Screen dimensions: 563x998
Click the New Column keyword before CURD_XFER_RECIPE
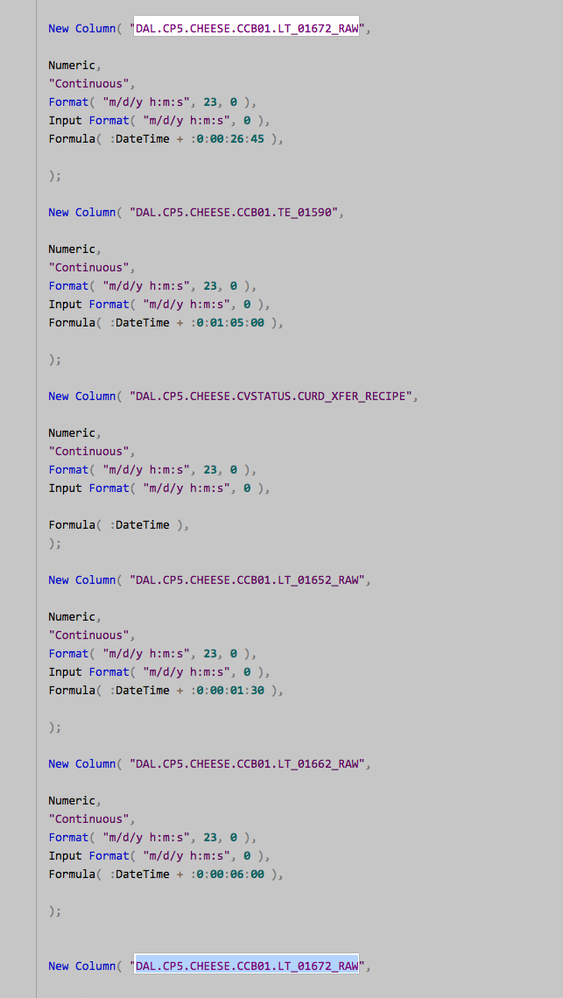coord(79,397)
